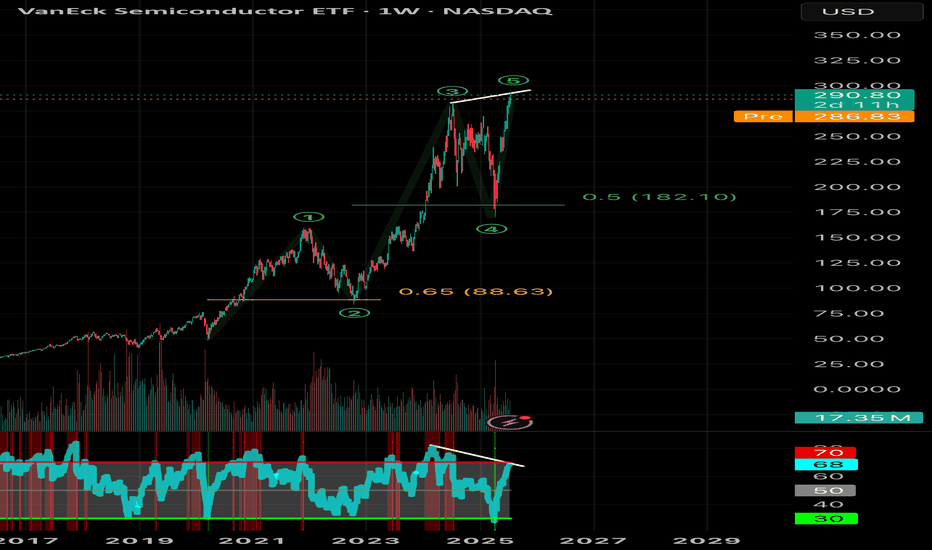Select the circled wave 4 label
This screenshot has height=550, width=932.
pos(492,229)
